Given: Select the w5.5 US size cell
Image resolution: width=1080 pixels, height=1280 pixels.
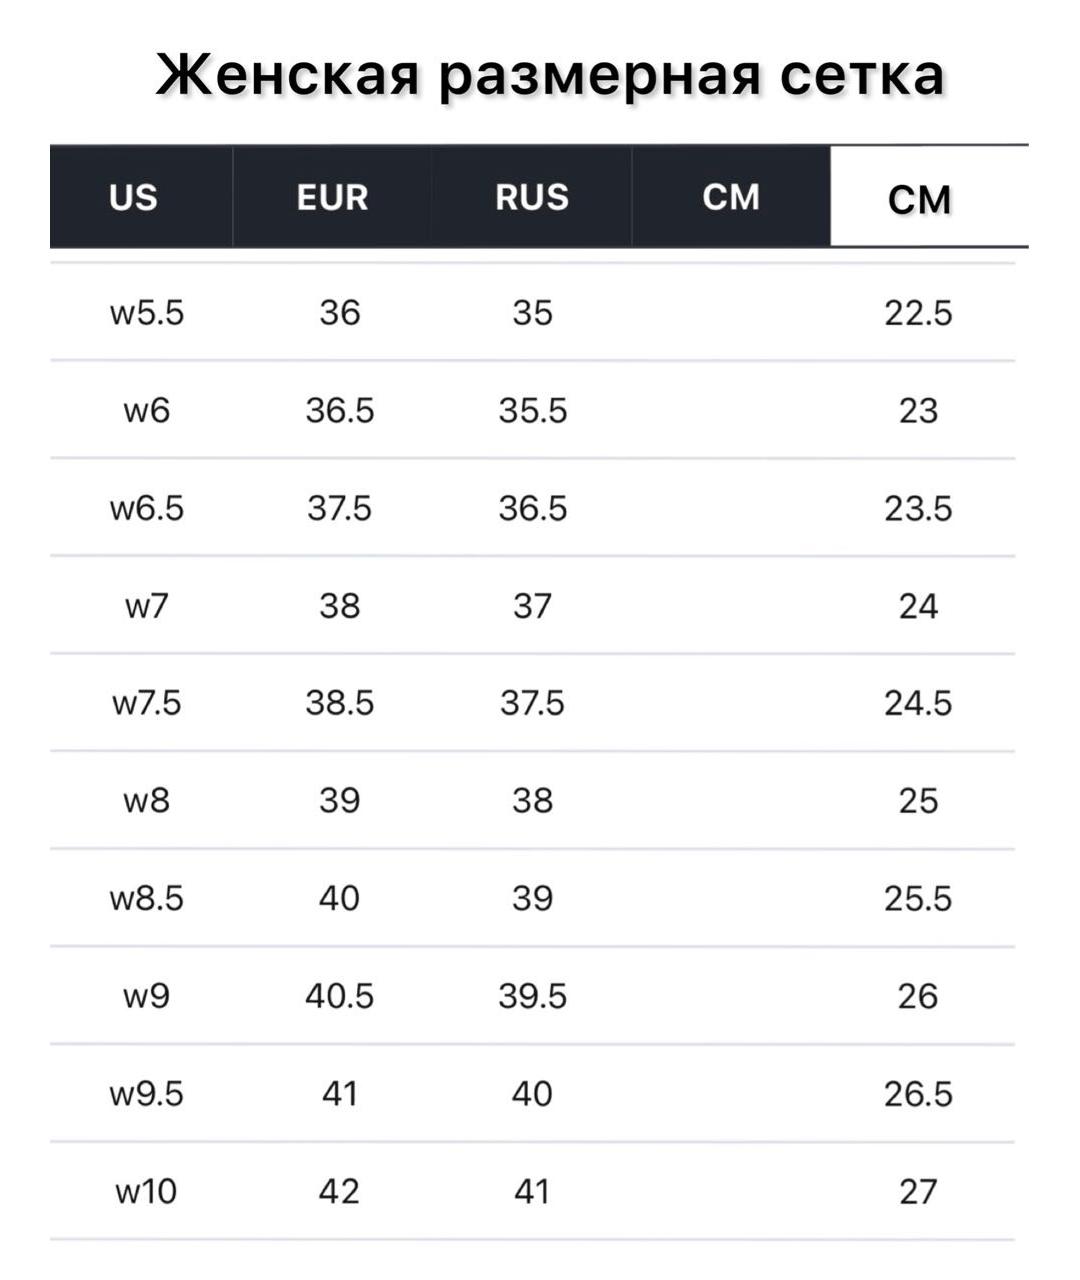Looking at the screenshot, I should [x=147, y=313].
